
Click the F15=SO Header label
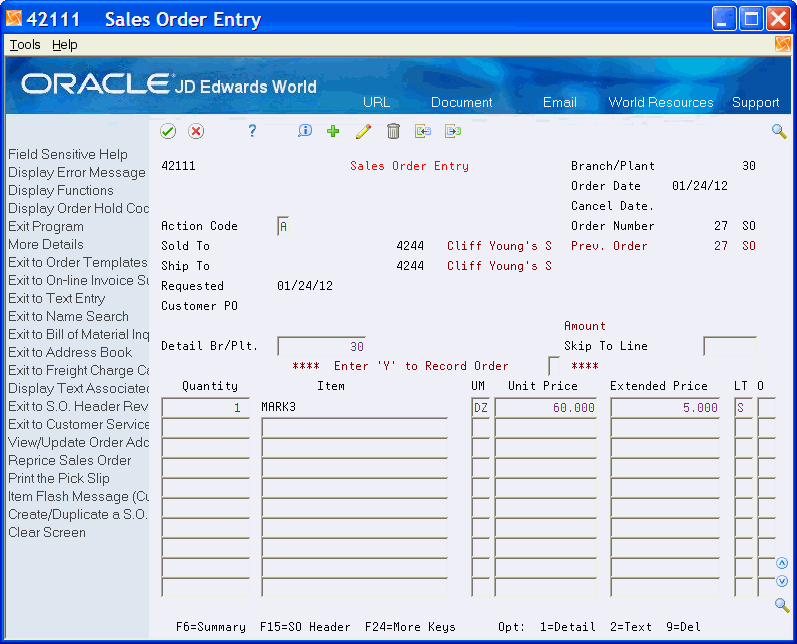(305, 627)
